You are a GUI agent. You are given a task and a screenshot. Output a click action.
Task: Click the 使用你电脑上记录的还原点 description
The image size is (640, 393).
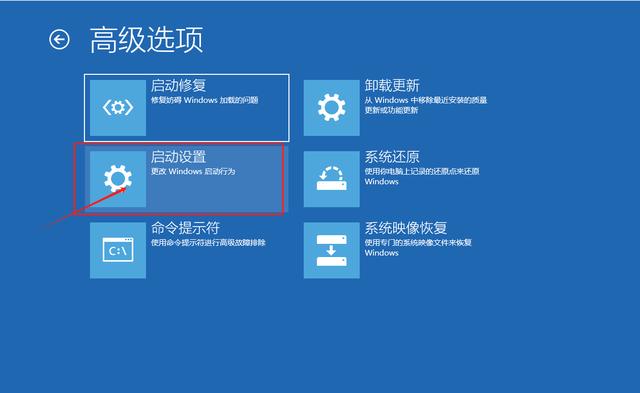422,176
